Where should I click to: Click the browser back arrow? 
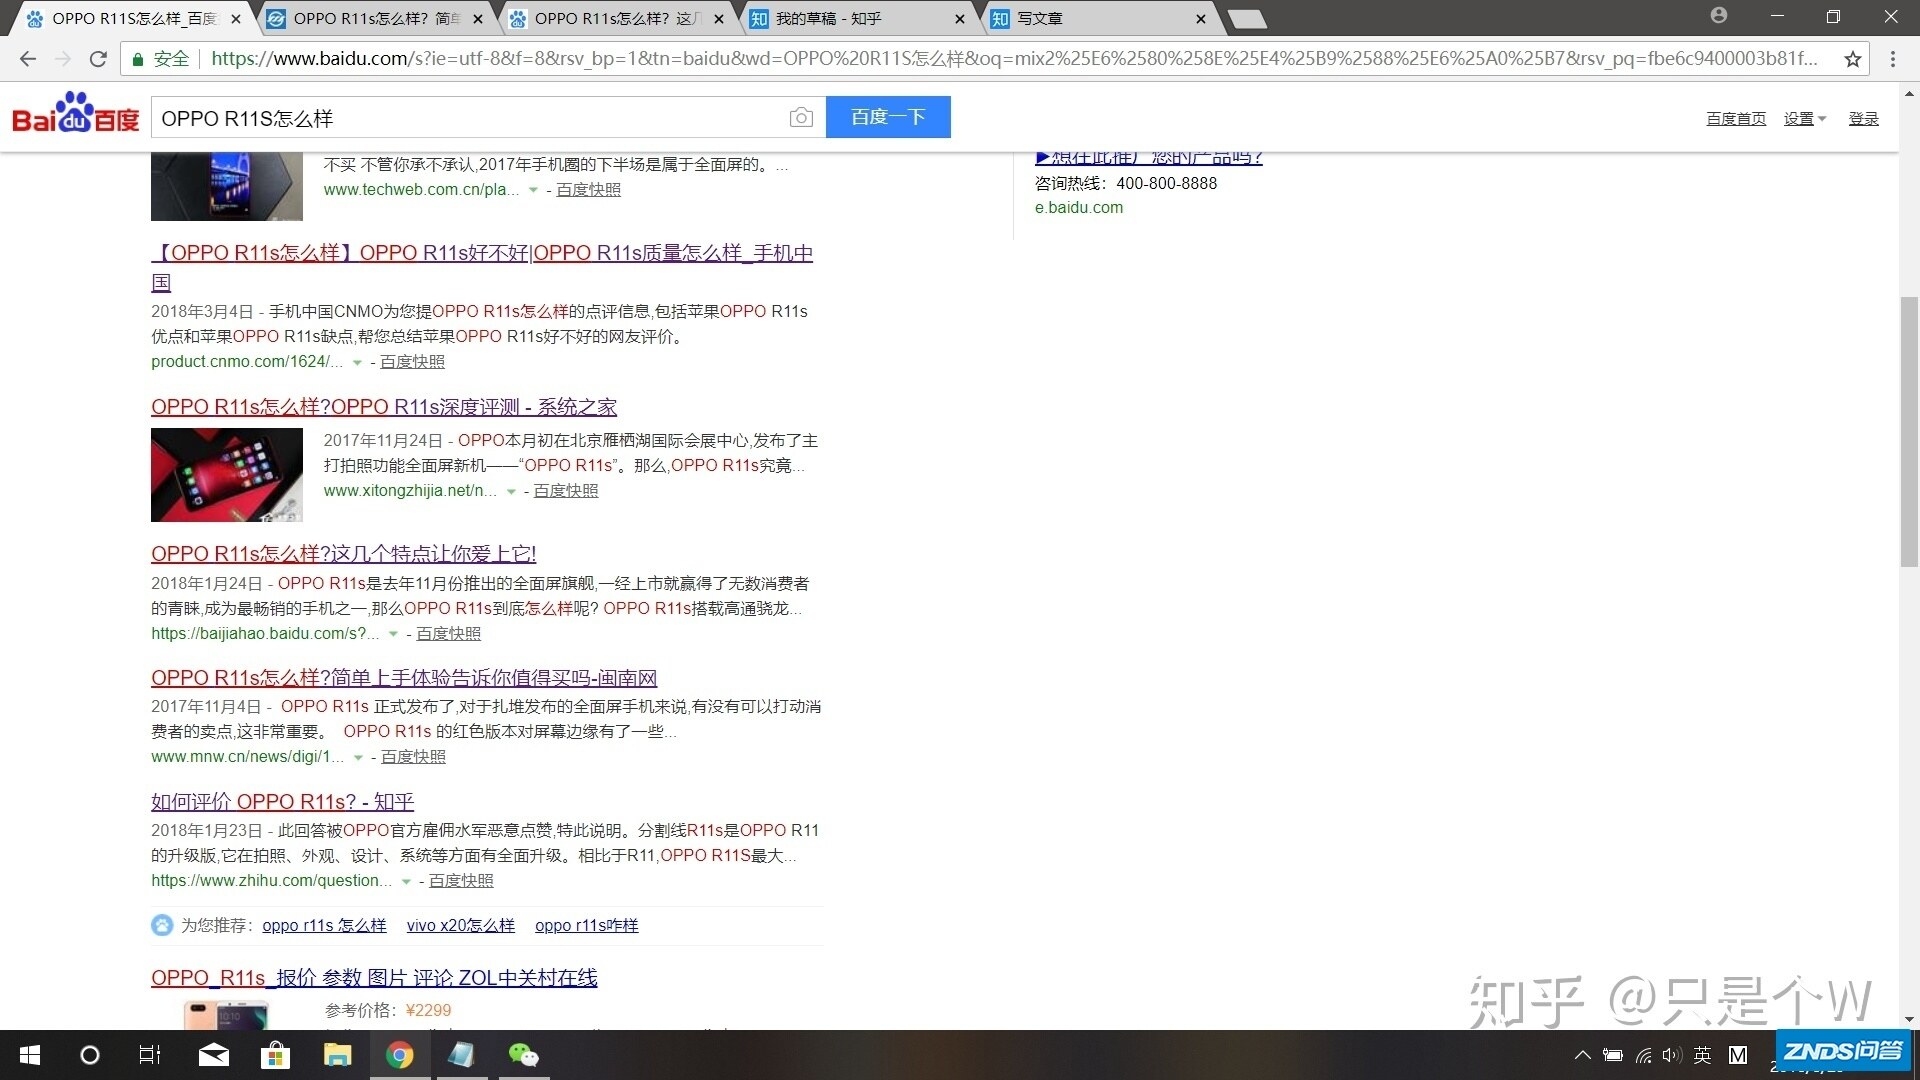(x=28, y=59)
